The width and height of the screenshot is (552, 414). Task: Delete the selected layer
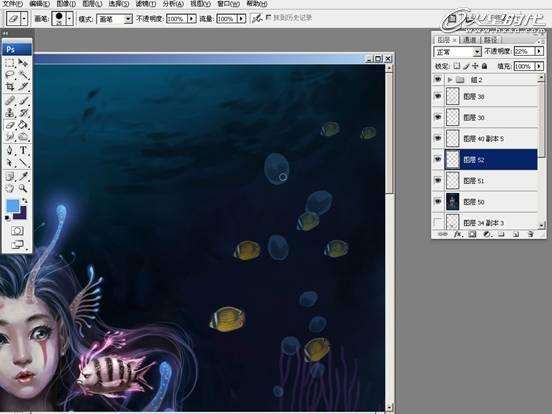531,234
